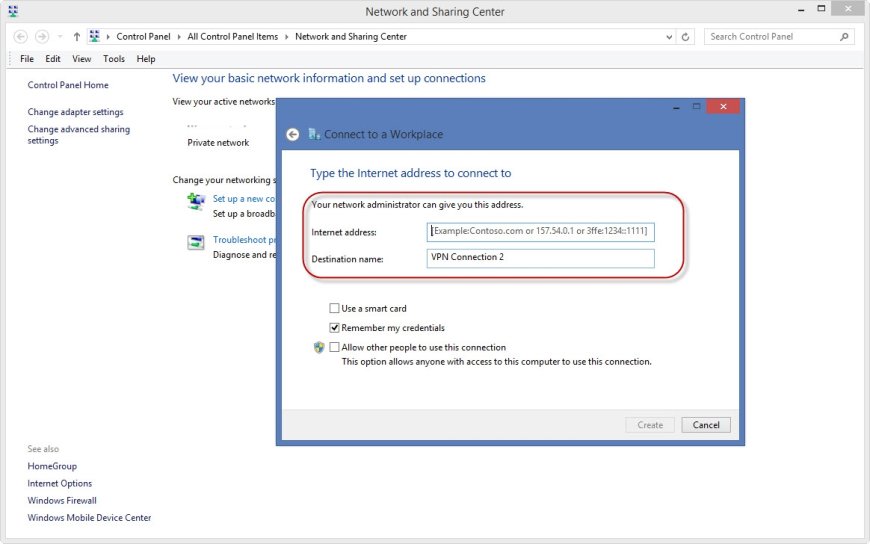The width and height of the screenshot is (870, 544).
Task: Click the search magnifier icon
Action: pyautogui.click(x=844, y=37)
